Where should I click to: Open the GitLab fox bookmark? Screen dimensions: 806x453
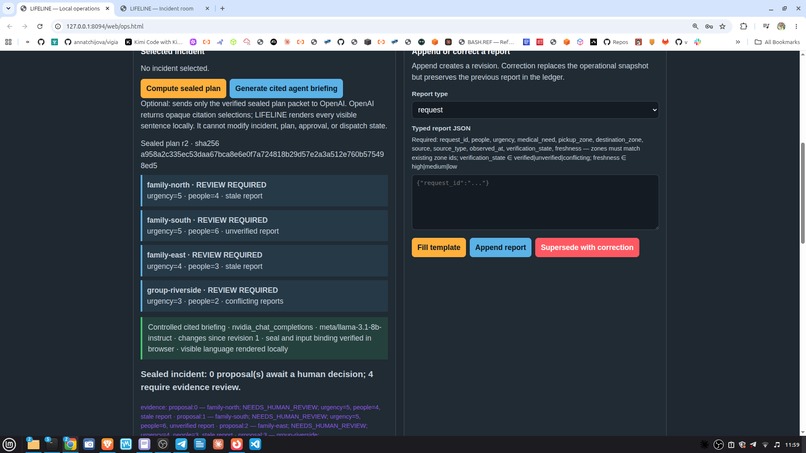coord(665,42)
